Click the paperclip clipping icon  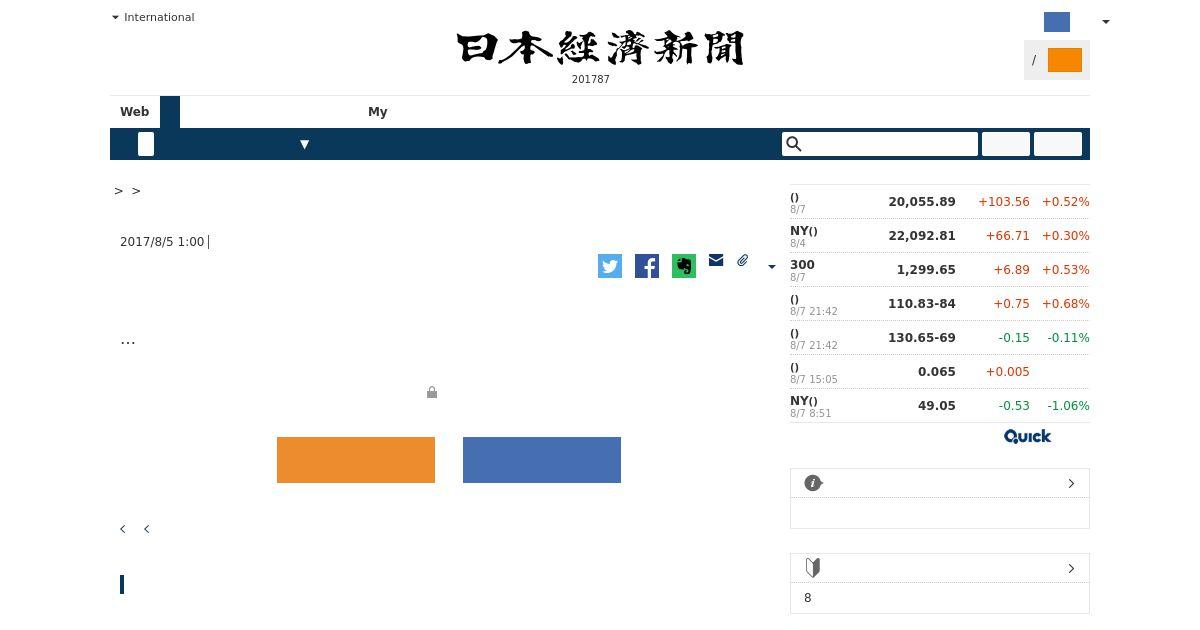coord(743,260)
